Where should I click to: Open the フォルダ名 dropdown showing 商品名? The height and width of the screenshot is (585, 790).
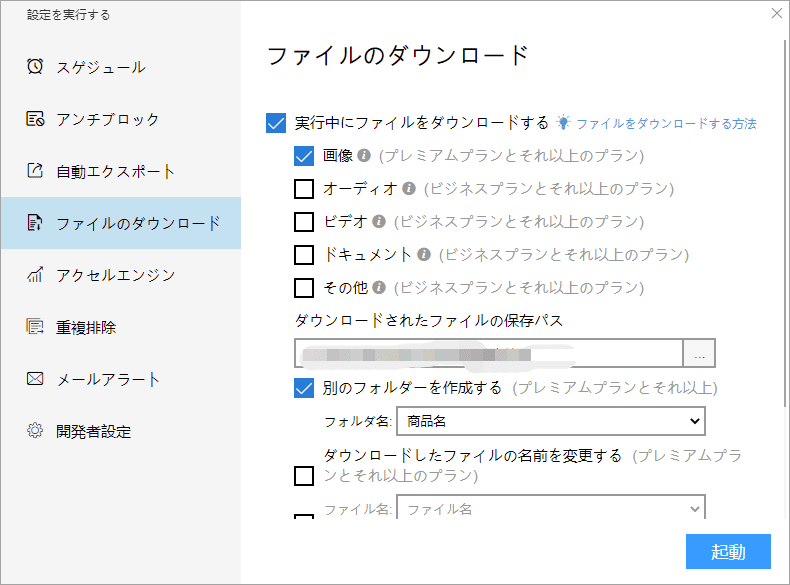(x=550, y=421)
